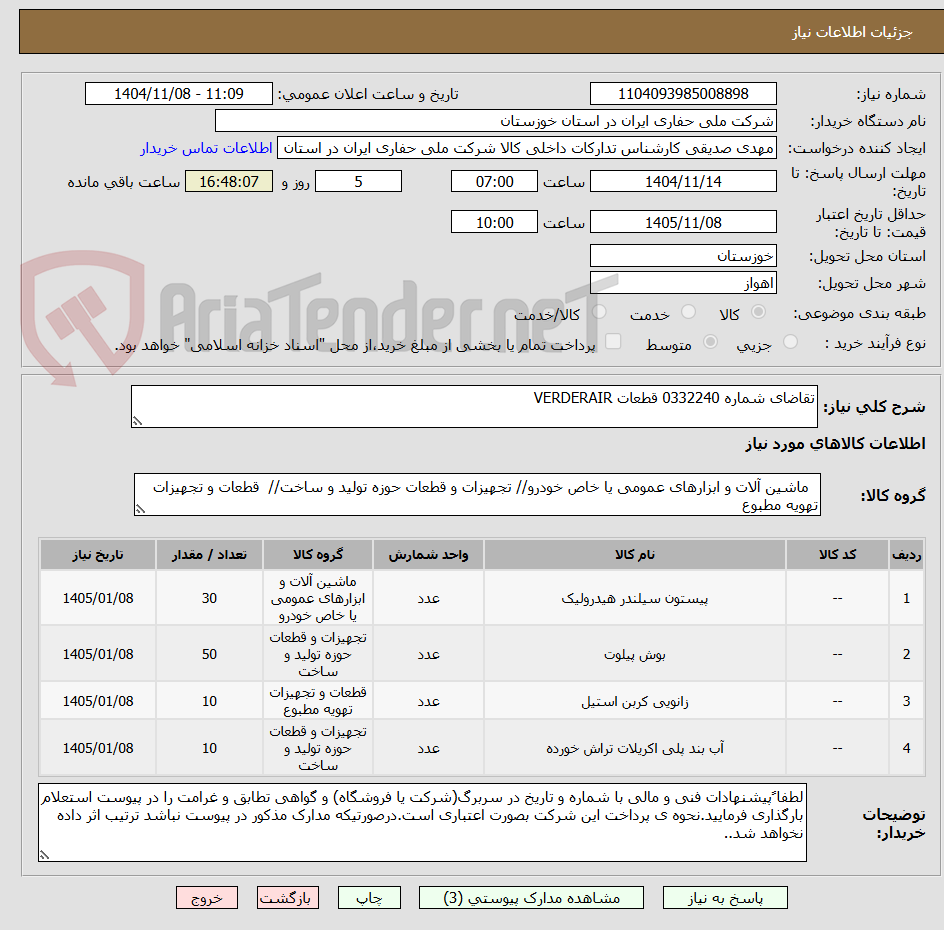
Task: Enable the پرداخت تمام یا بخشی checkbox
Action: click(x=612, y=340)
